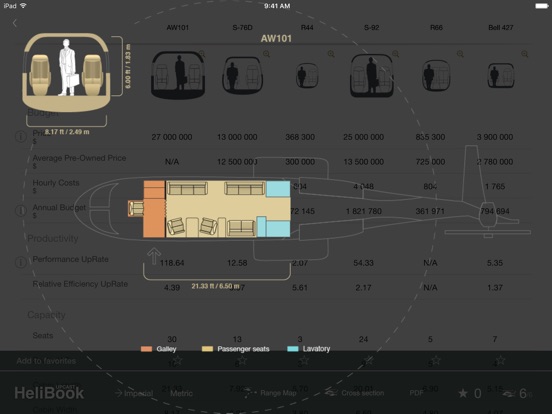This screenshot has width=552, height=414.
Task: Click the Price info icon
Action: pyautogui.click(x=21, y=137)
